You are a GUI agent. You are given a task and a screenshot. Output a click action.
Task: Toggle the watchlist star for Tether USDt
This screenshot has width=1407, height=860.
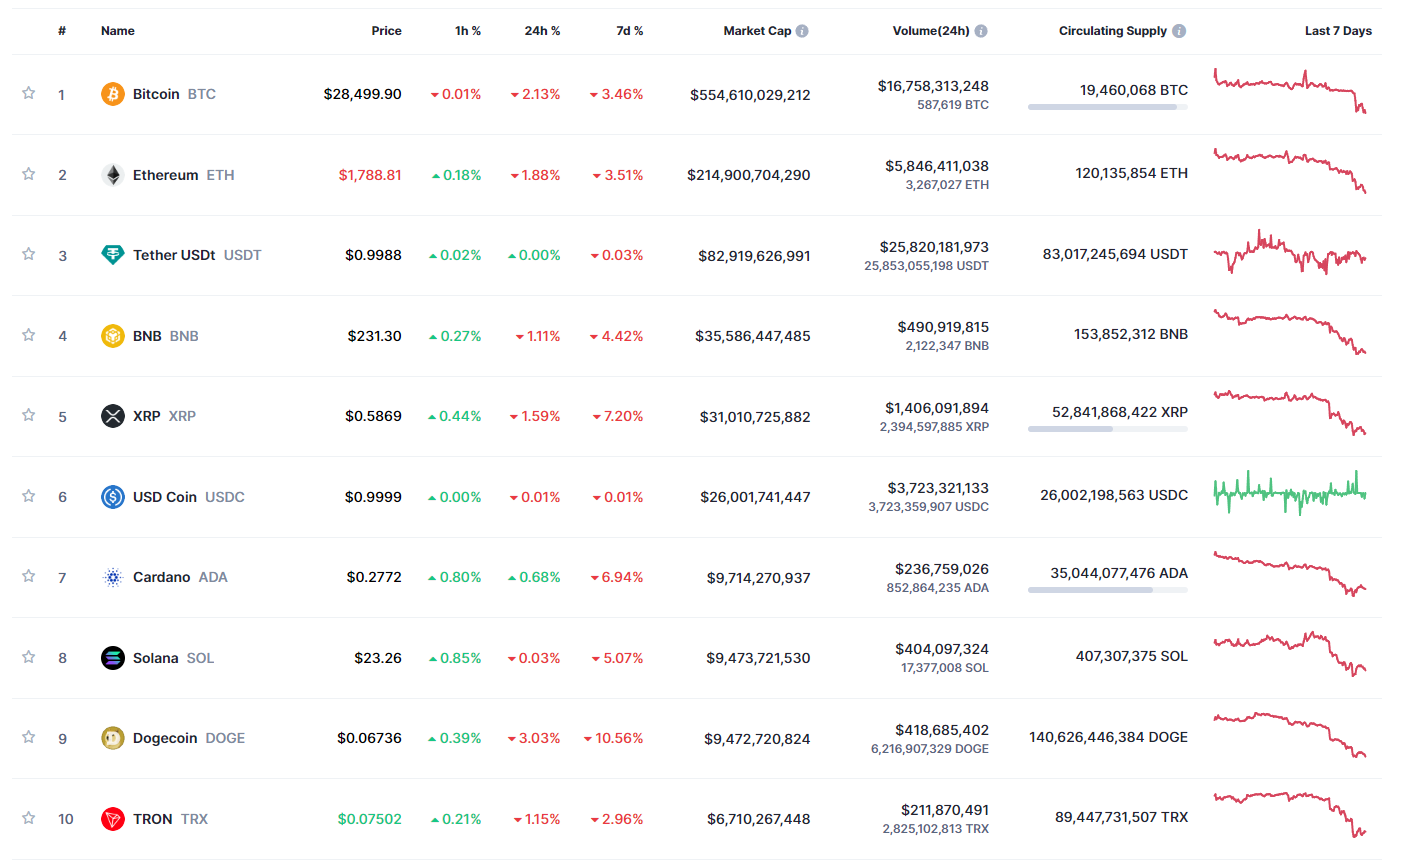tap(29, 254)
